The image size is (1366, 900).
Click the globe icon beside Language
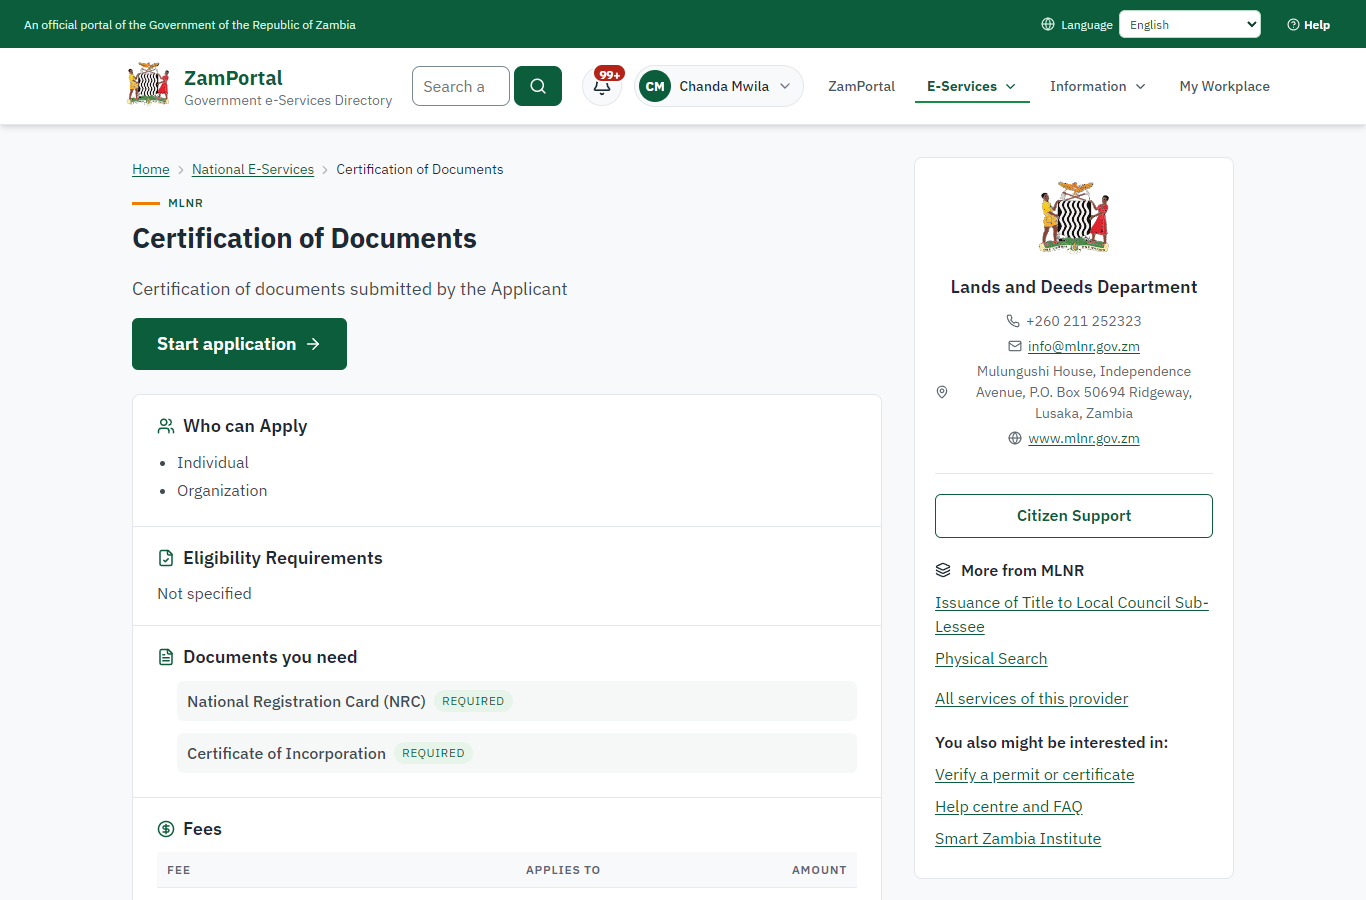click(x=1048, y=24)
